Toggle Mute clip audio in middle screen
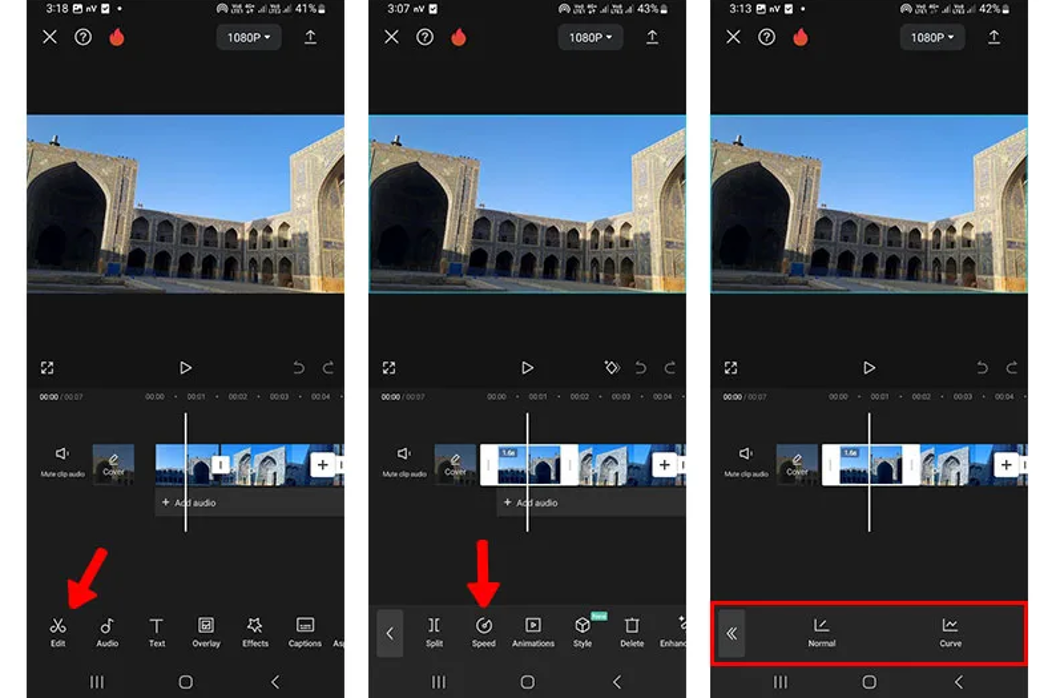This screenshot has width=1057, height=698. click(x=404, y=460)
